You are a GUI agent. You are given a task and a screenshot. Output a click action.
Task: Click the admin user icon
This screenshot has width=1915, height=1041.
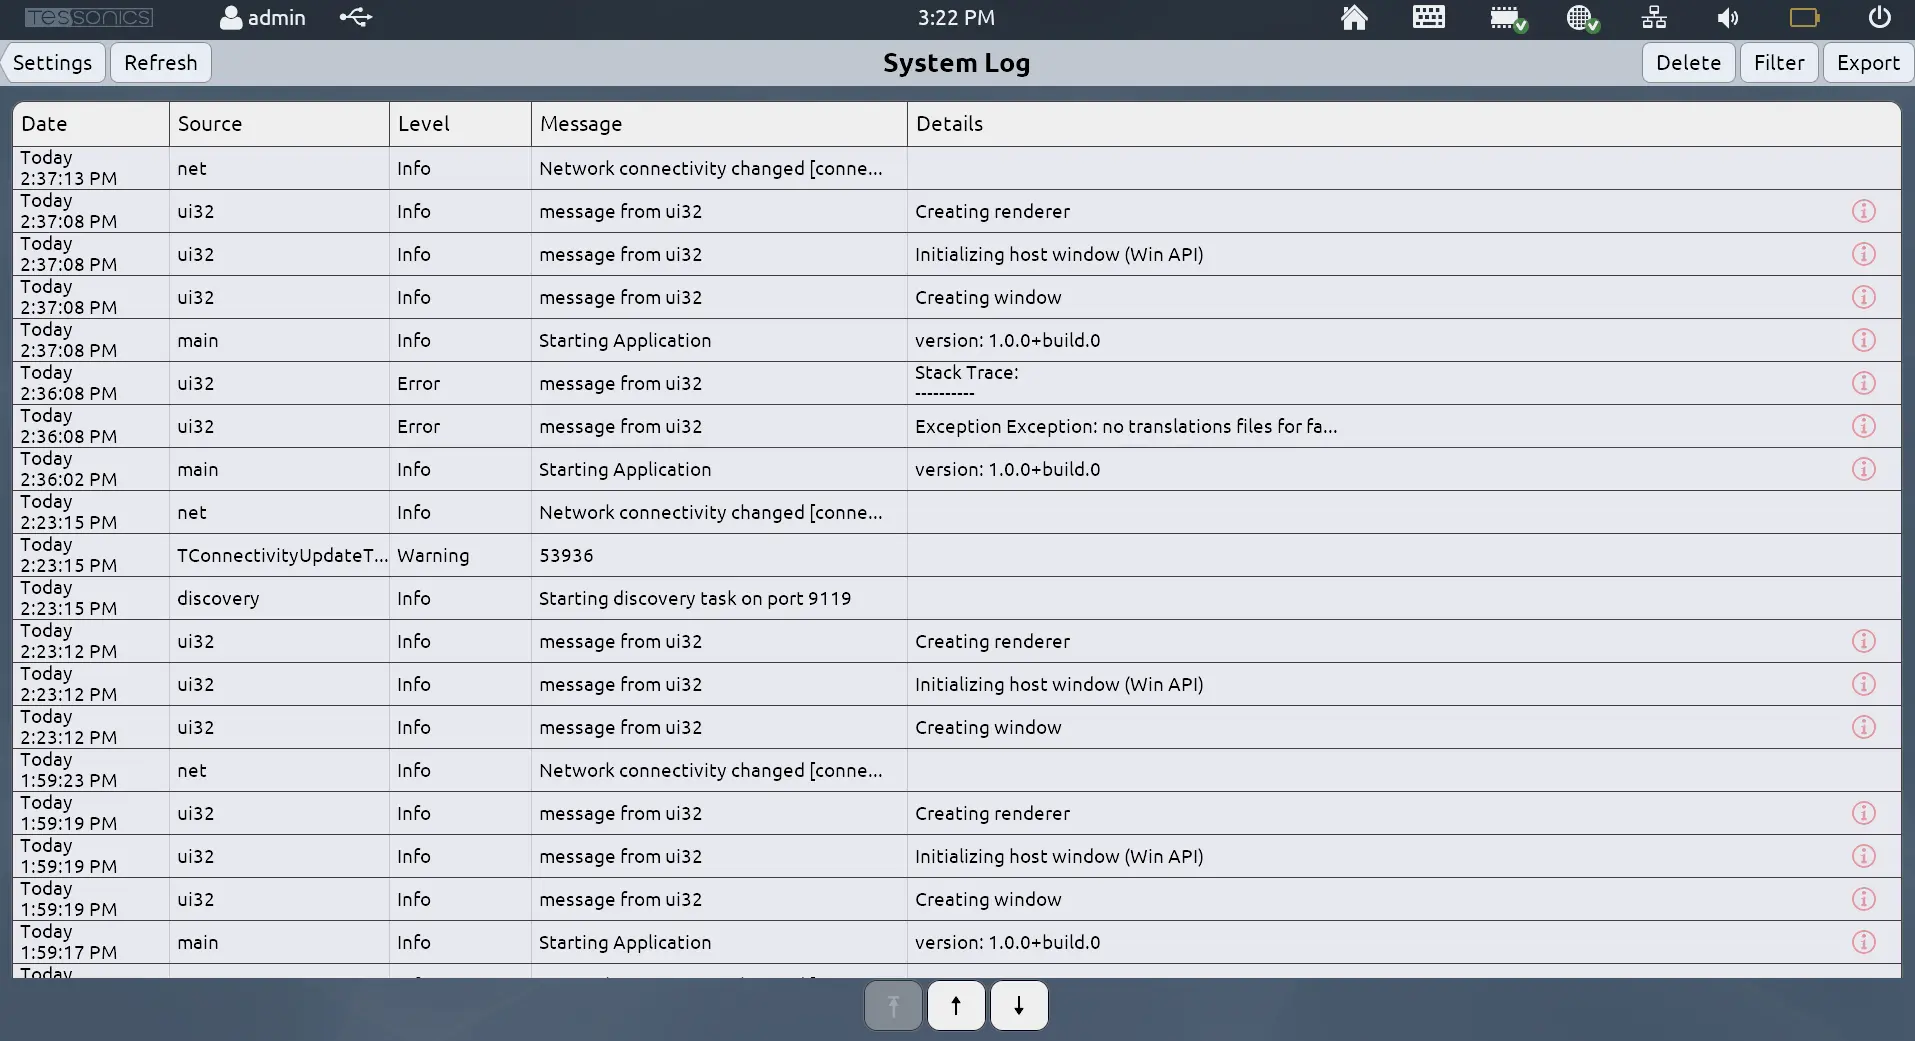(x=231, y=18)
